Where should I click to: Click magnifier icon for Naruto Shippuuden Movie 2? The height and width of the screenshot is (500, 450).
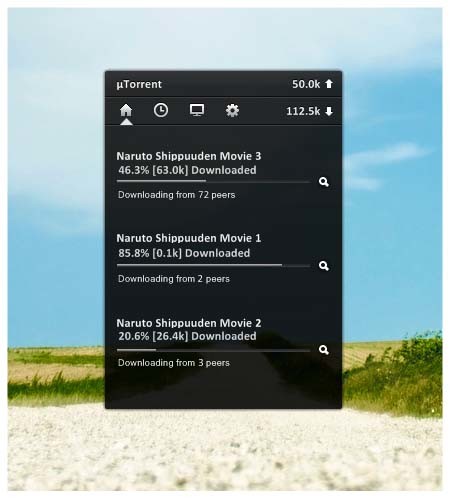tap(324, 350)
